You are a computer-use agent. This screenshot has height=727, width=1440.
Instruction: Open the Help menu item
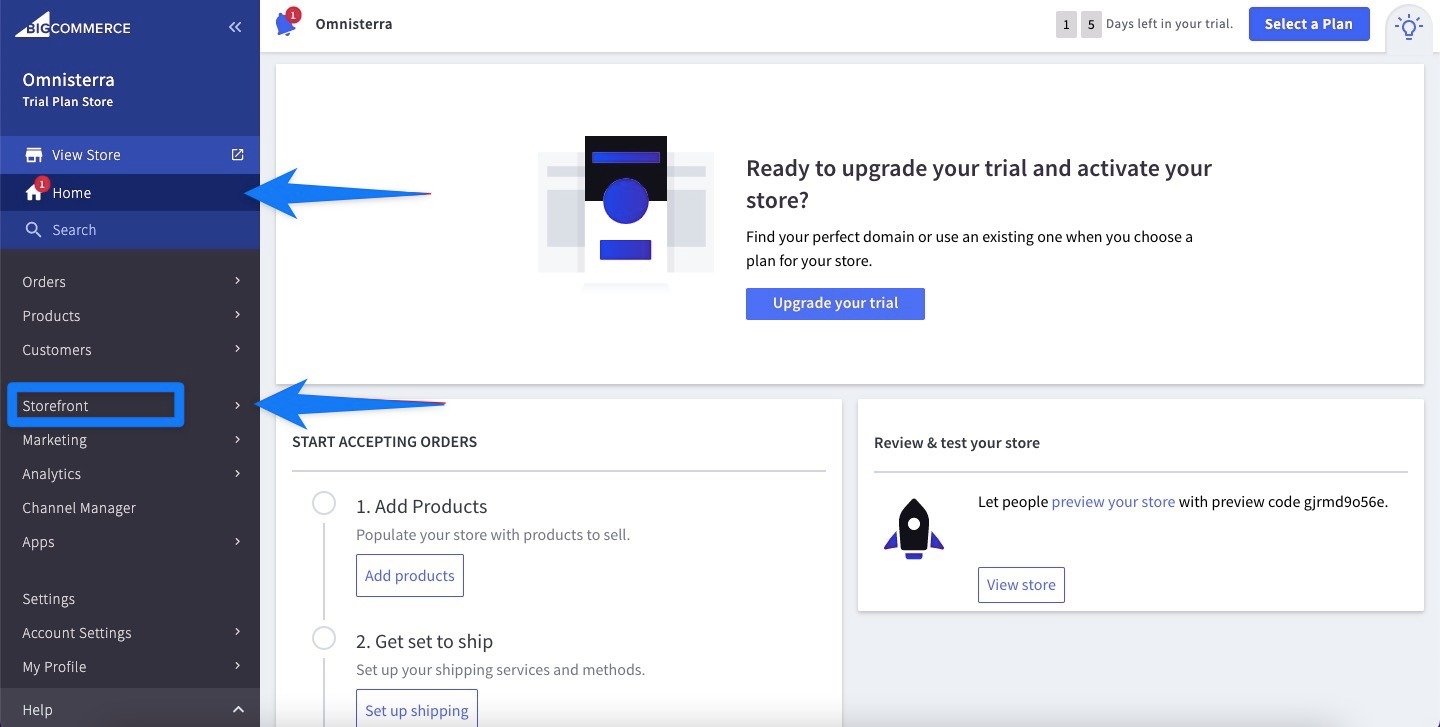click(x=130, y=709)
